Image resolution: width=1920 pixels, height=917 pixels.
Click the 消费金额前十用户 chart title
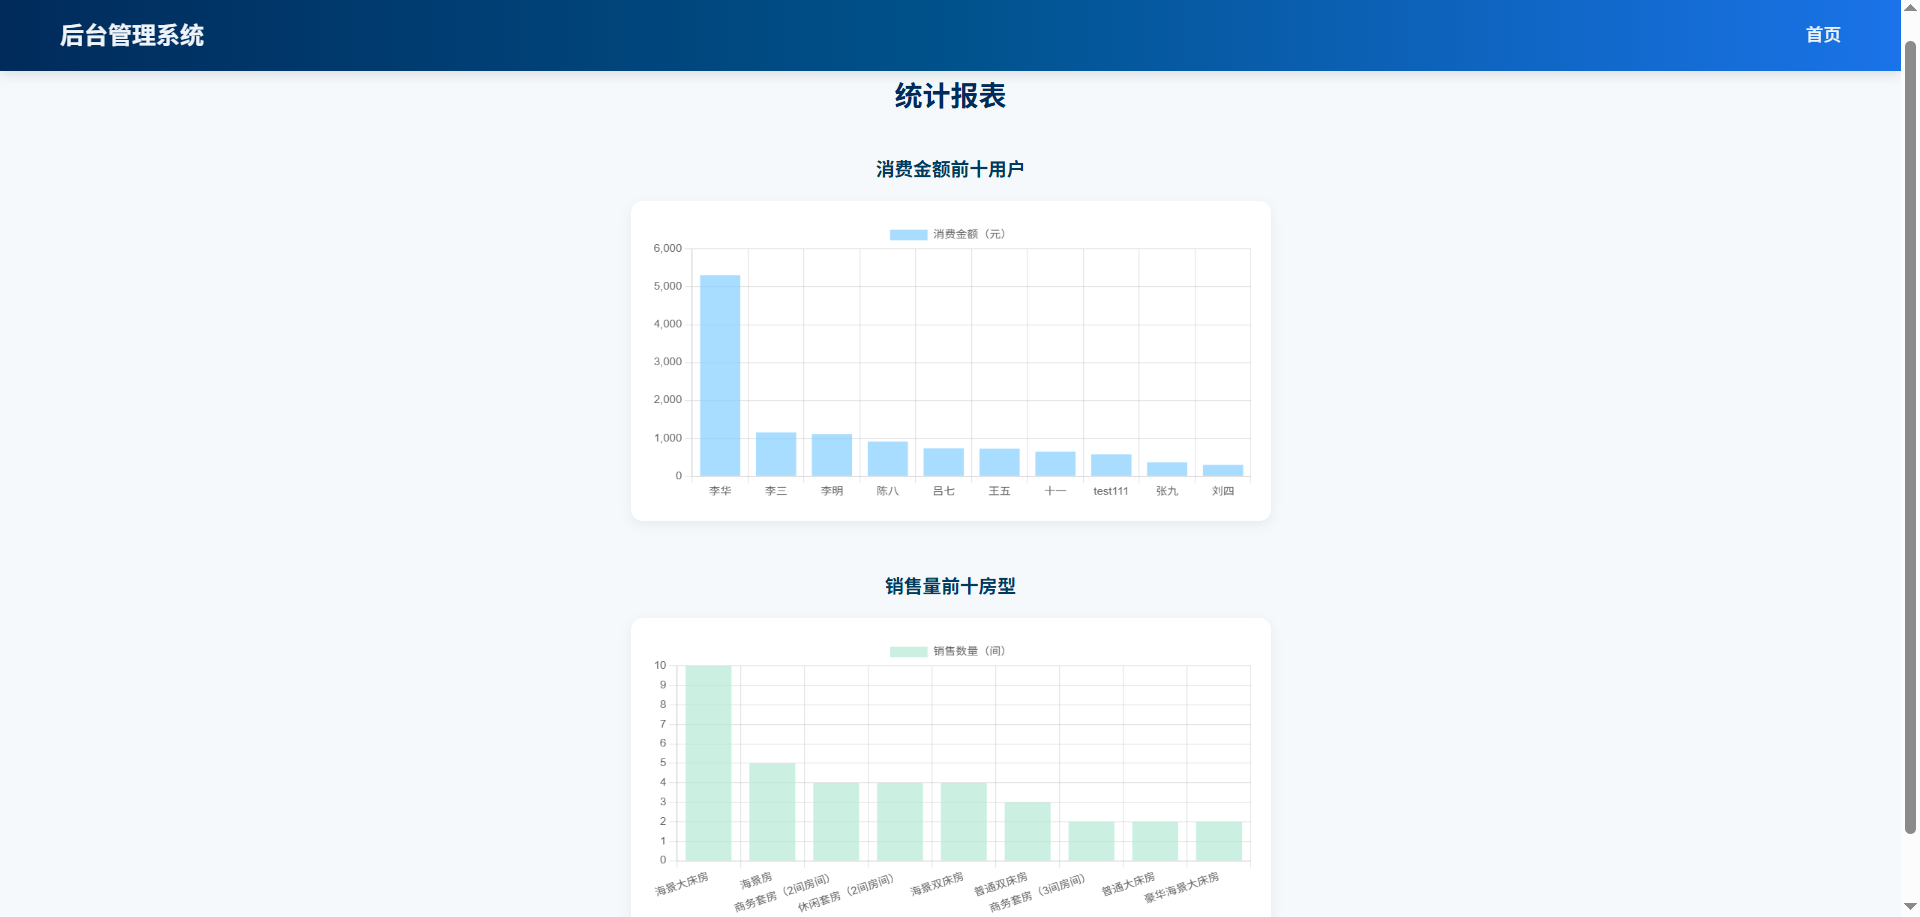pos(949,168)
